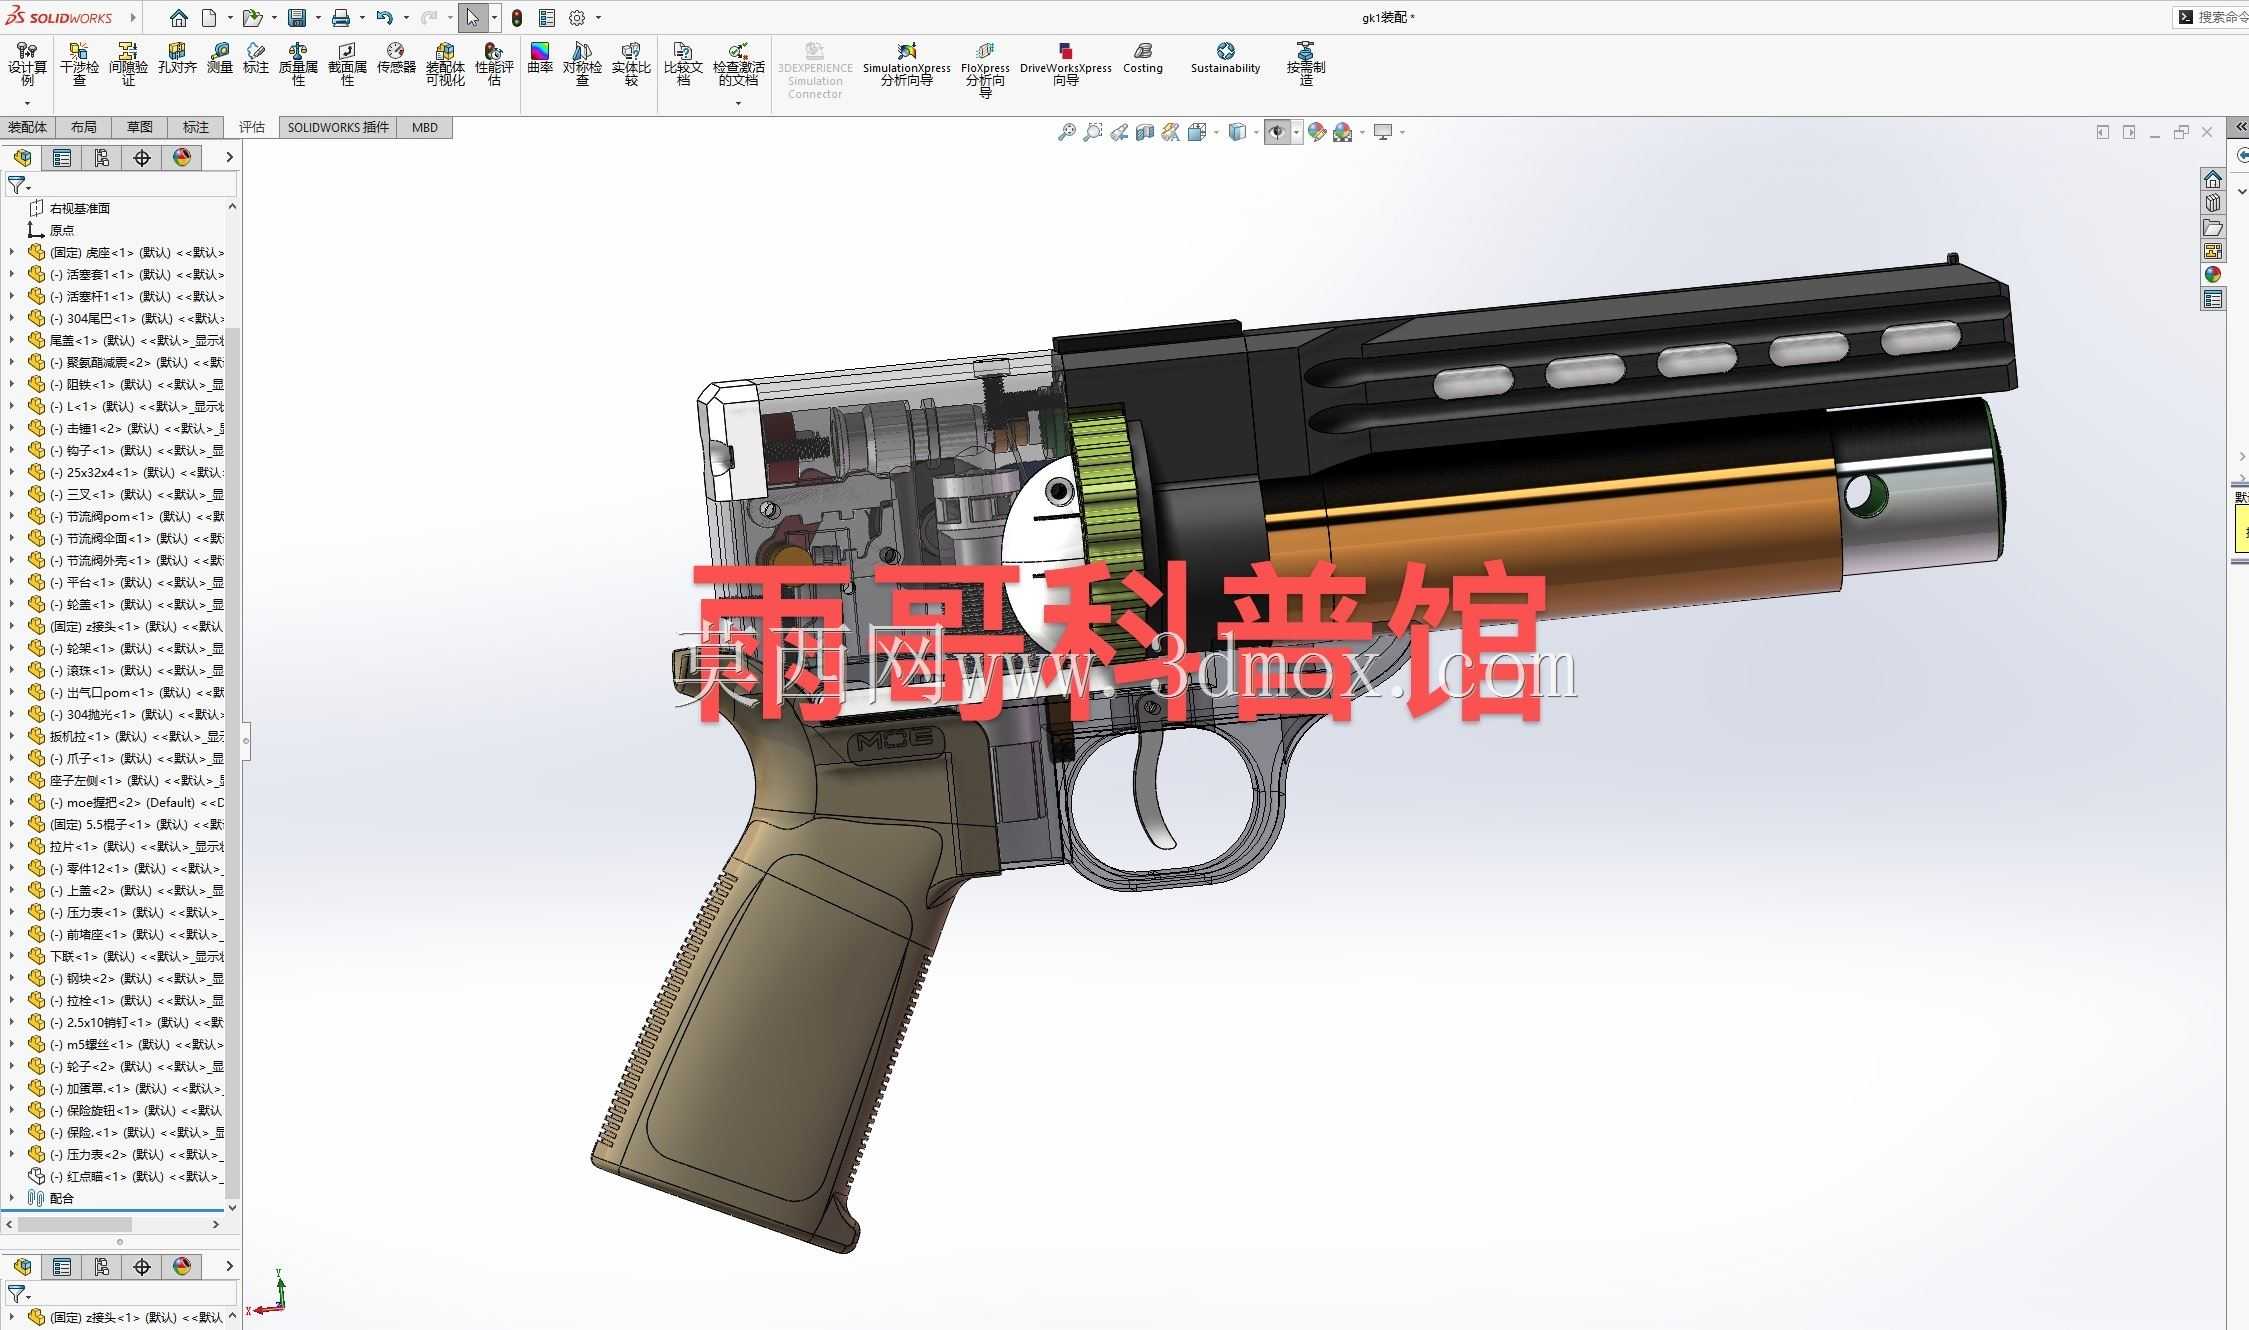This screenshot has width=2249, height=1330.
Task: Click the 检查激活的文档 button
Action: click(739, 64)
